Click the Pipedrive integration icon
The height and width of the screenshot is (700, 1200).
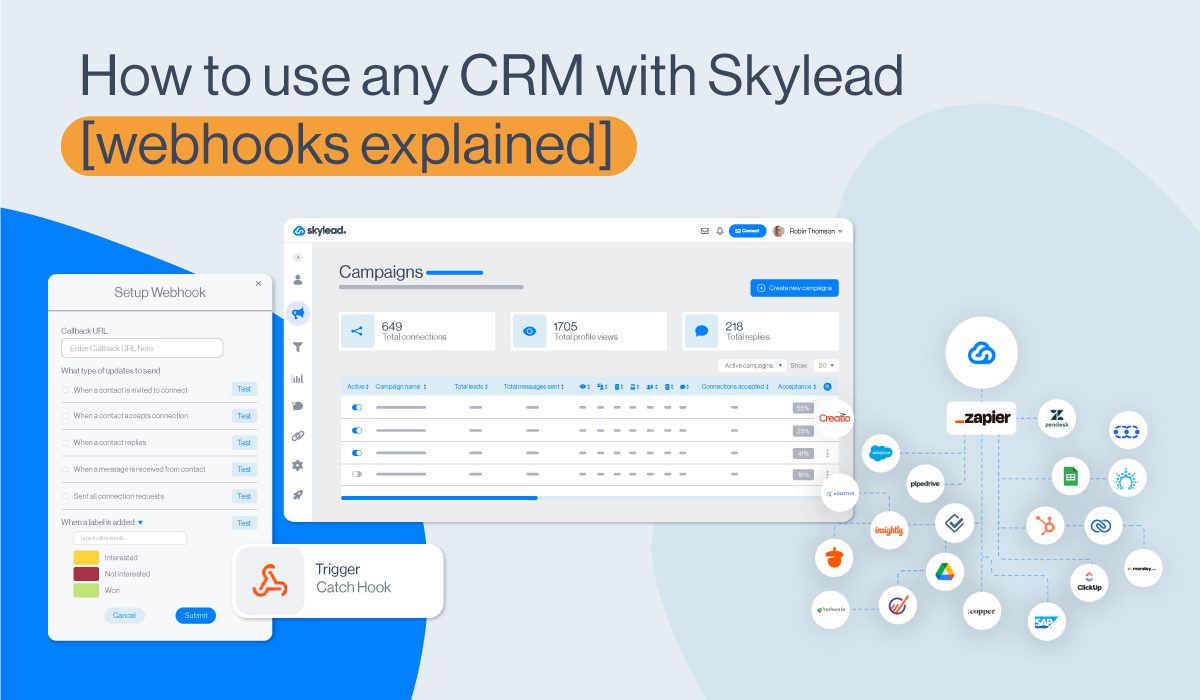coord(926,483)
